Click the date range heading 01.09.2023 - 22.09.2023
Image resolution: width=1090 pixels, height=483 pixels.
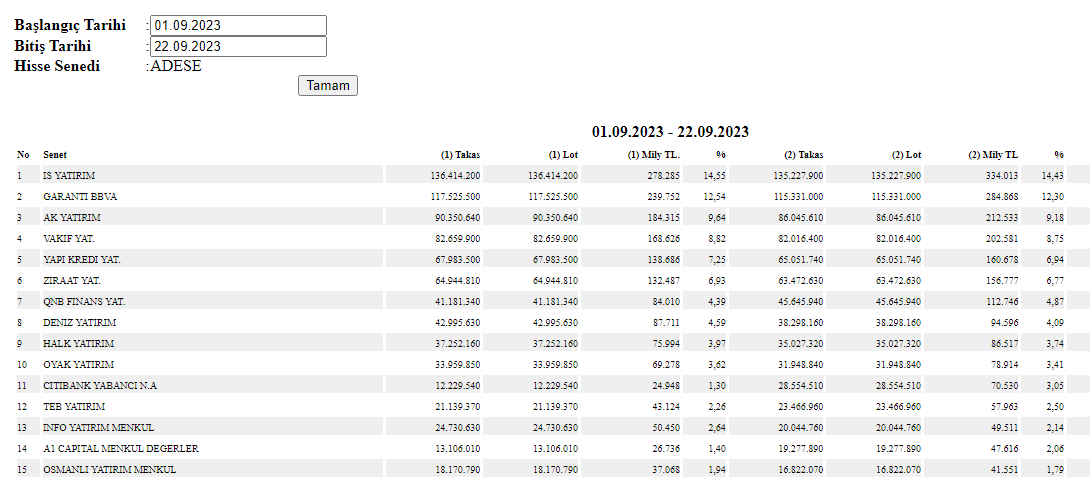pos(670,132)
